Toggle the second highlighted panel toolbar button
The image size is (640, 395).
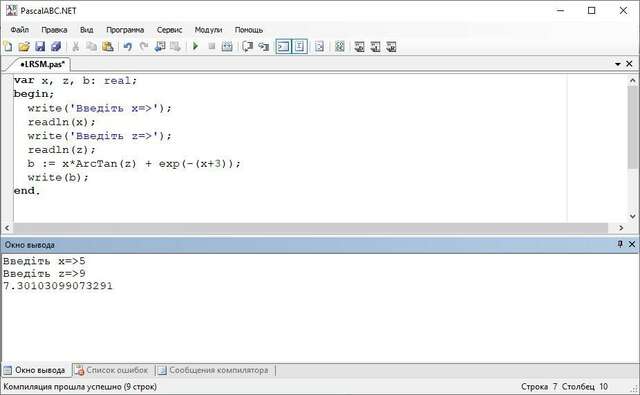point(300,47)
